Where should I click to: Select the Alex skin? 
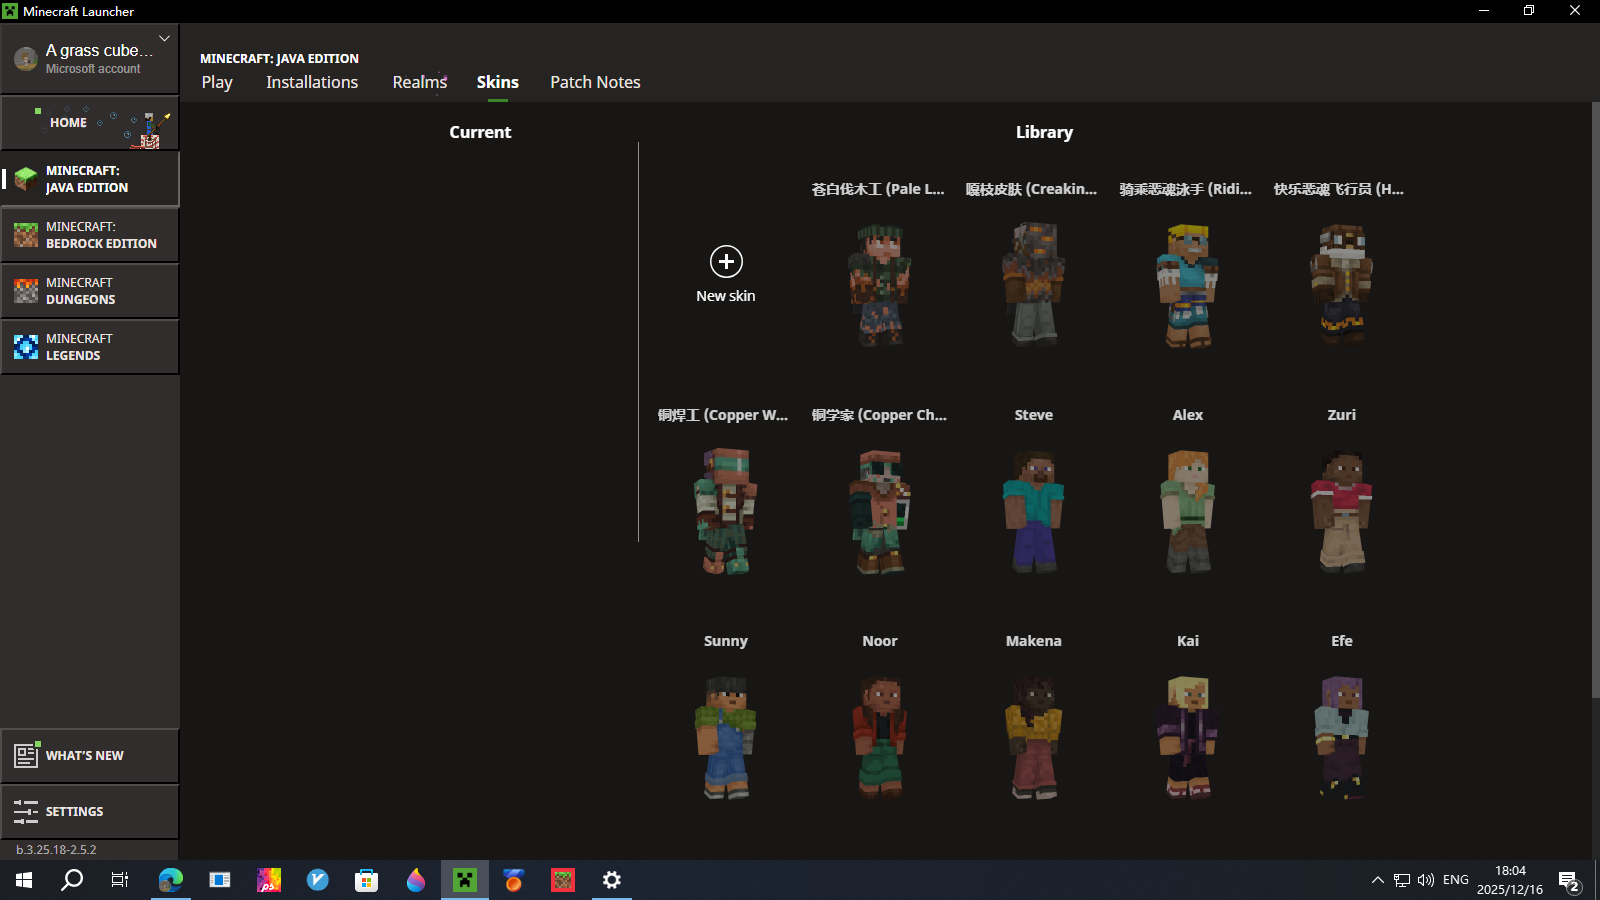[1188, 511]
